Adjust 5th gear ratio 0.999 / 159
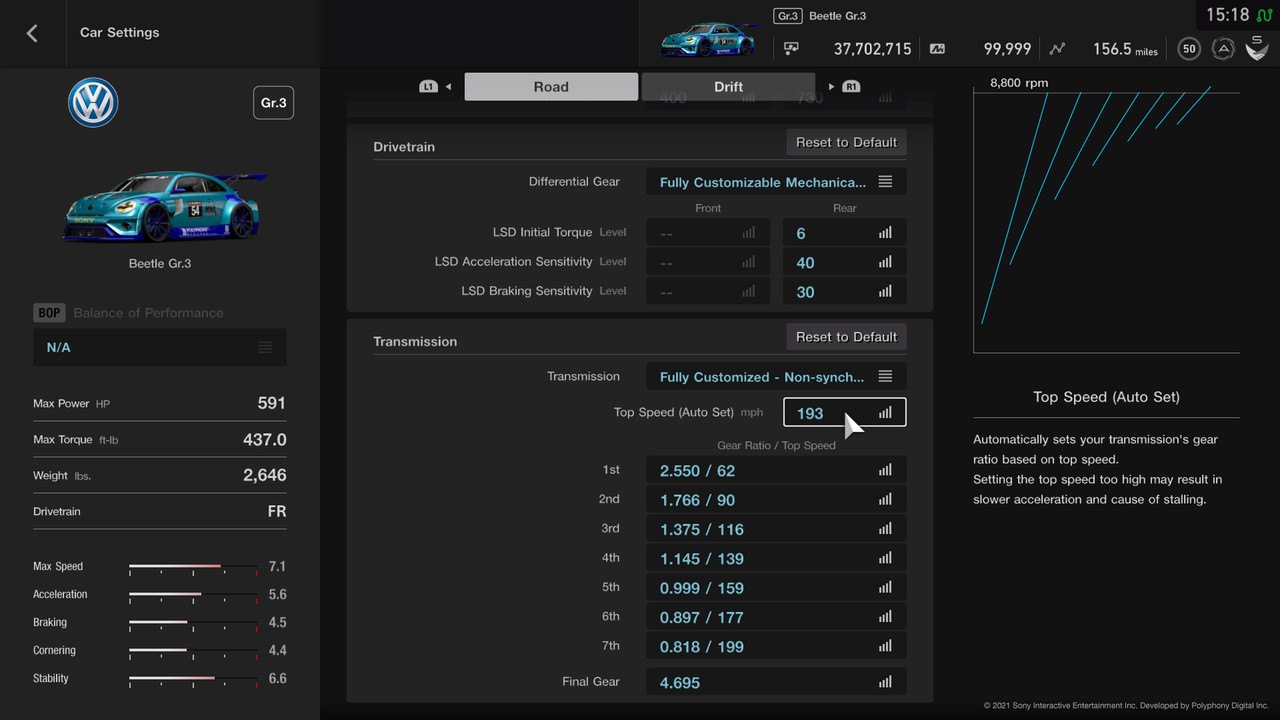This screenshot has height=720, width=1280. click(x=777, y=588)
